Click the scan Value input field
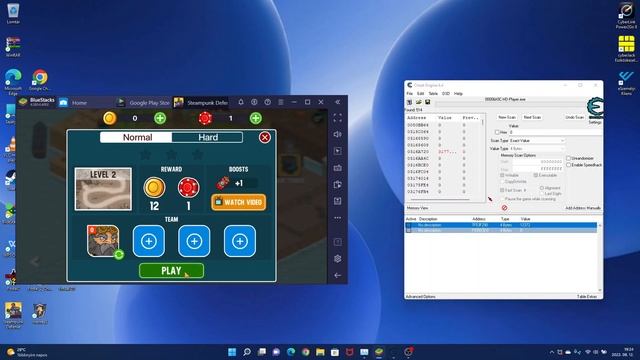The height and width of the screenshot is (360, 640). 555,132
